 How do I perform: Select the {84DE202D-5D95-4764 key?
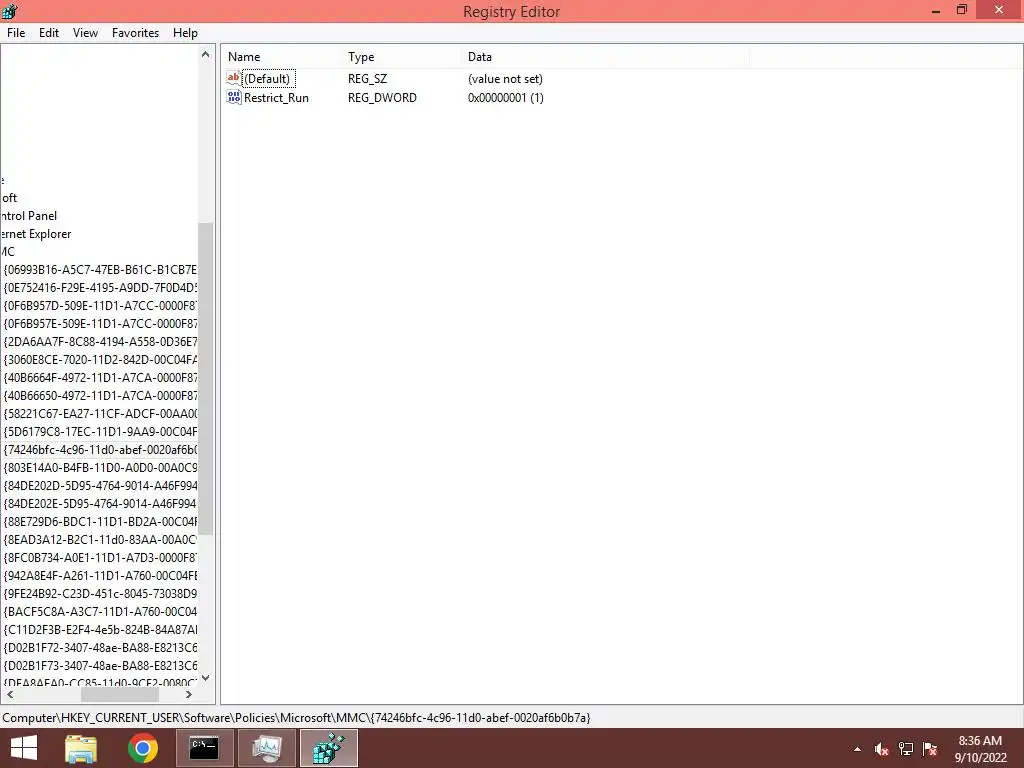coord(100,486)
